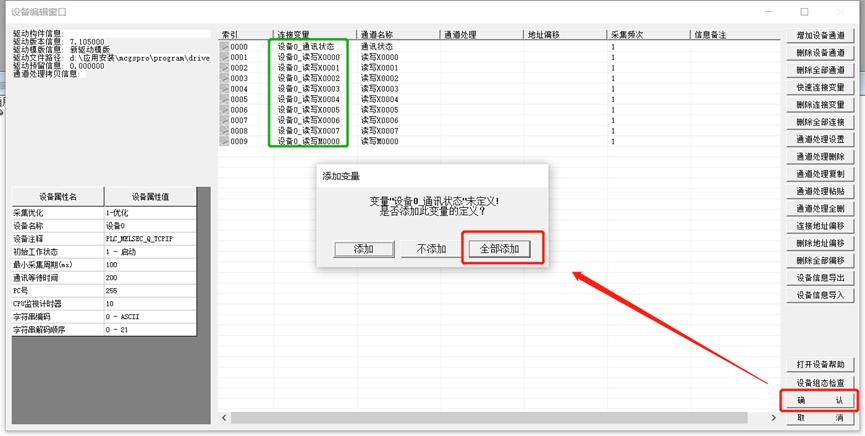The height and width of the screenshot is (436, 865).
Task: Click the horizontal scrollbar left arrow
Action: click(224, 418)
